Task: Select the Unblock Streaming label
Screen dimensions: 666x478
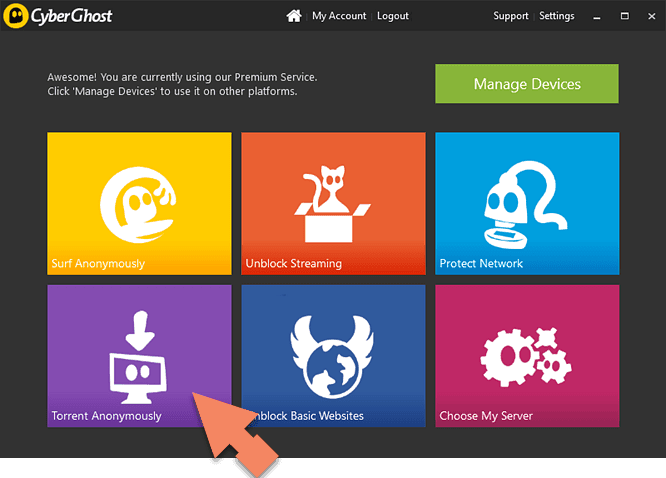Action: (293, 264)
